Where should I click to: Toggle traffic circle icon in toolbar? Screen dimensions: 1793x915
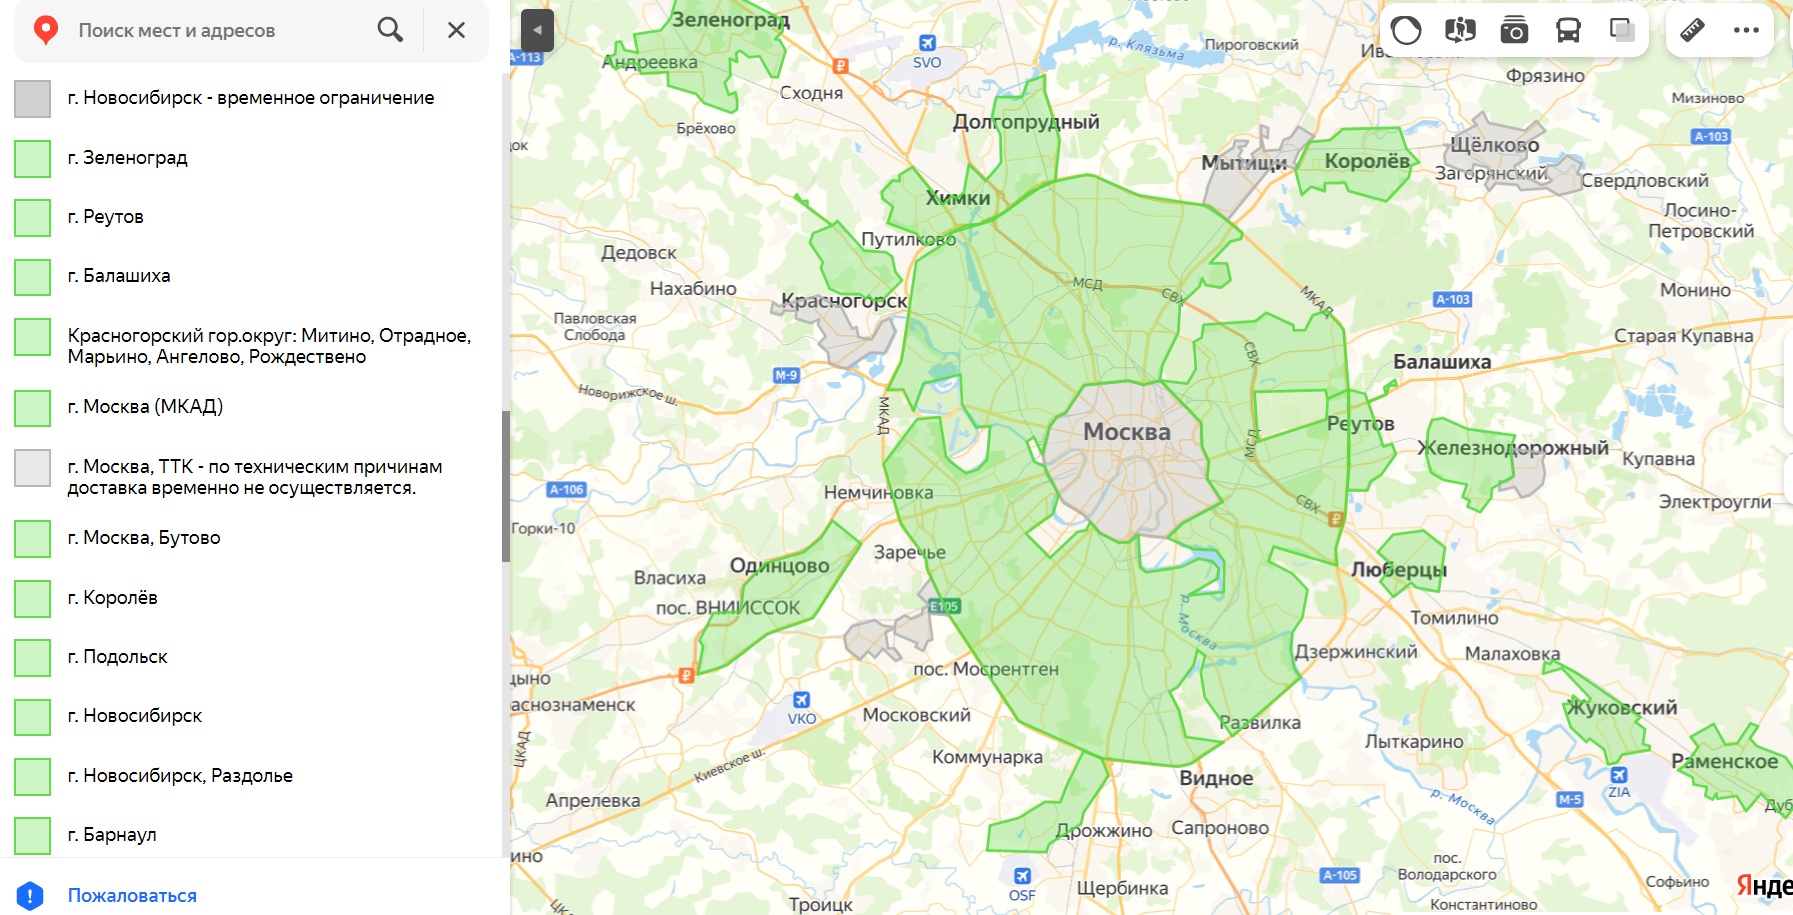pos(1406,31)
